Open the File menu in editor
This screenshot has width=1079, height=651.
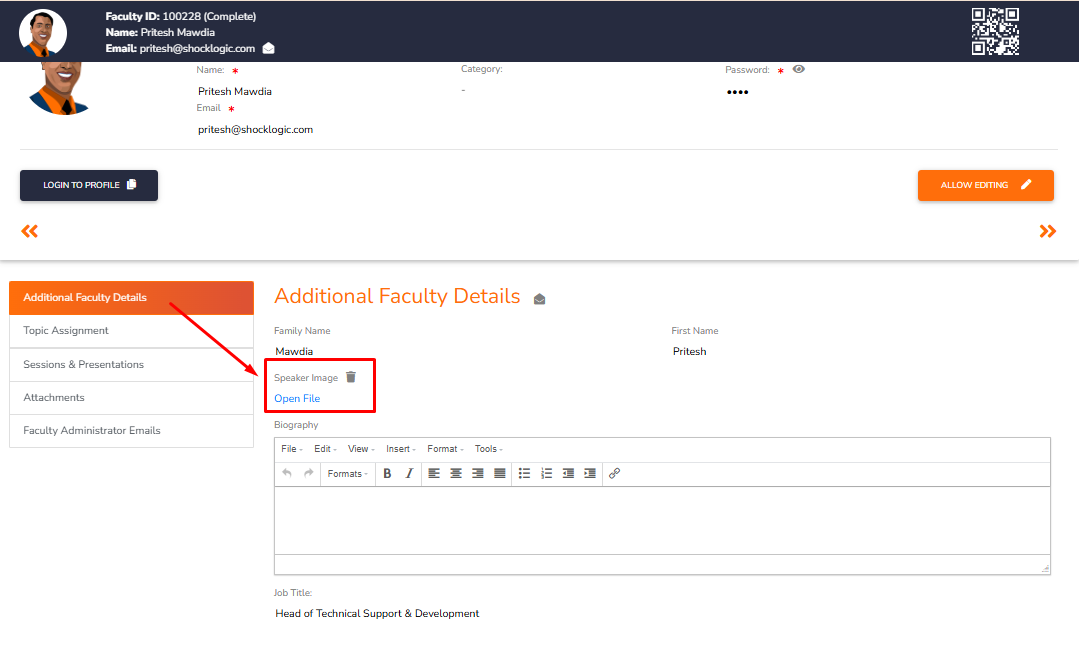coord(292,449)
